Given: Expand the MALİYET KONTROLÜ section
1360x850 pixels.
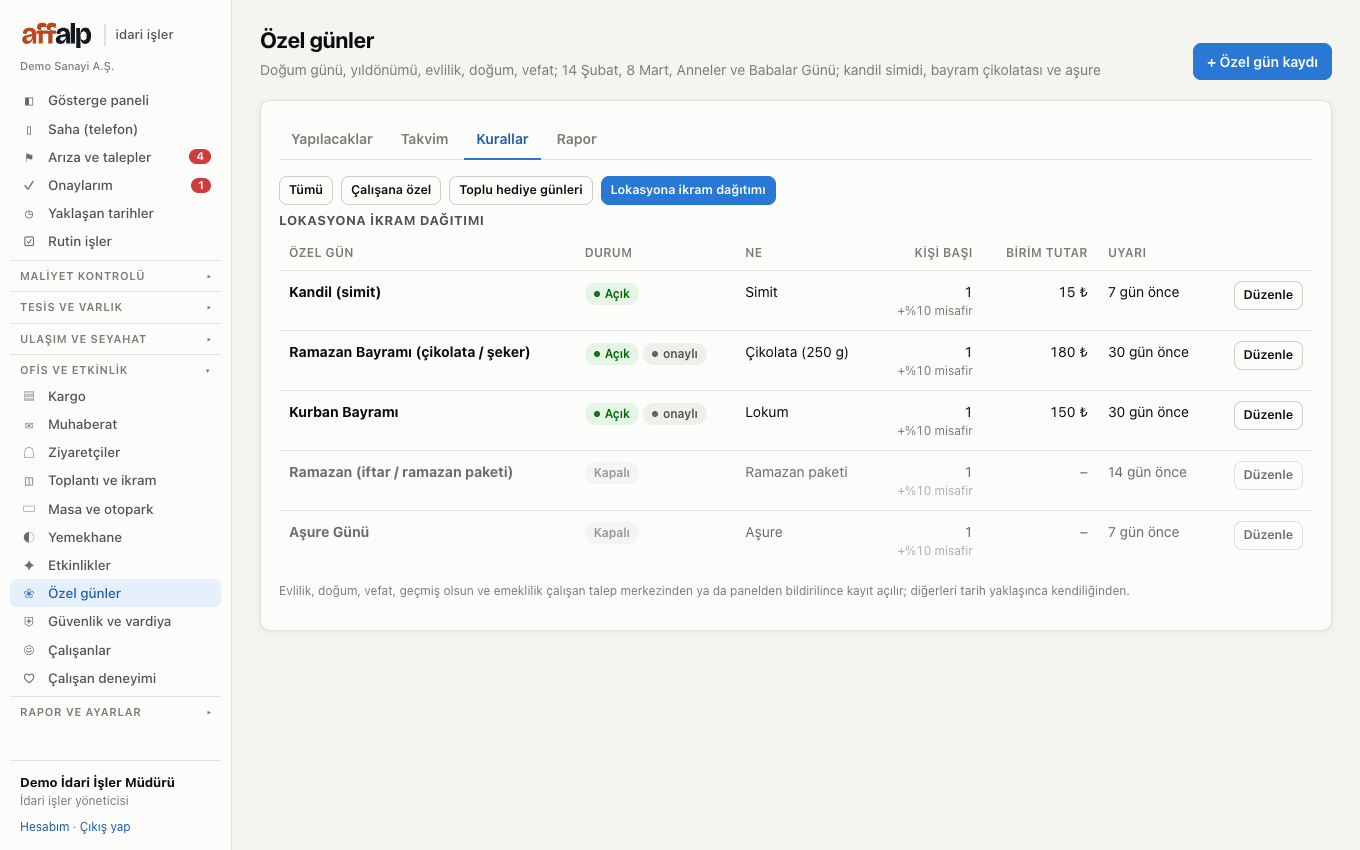Looking at the screenshot, I should tap(115, 276).
